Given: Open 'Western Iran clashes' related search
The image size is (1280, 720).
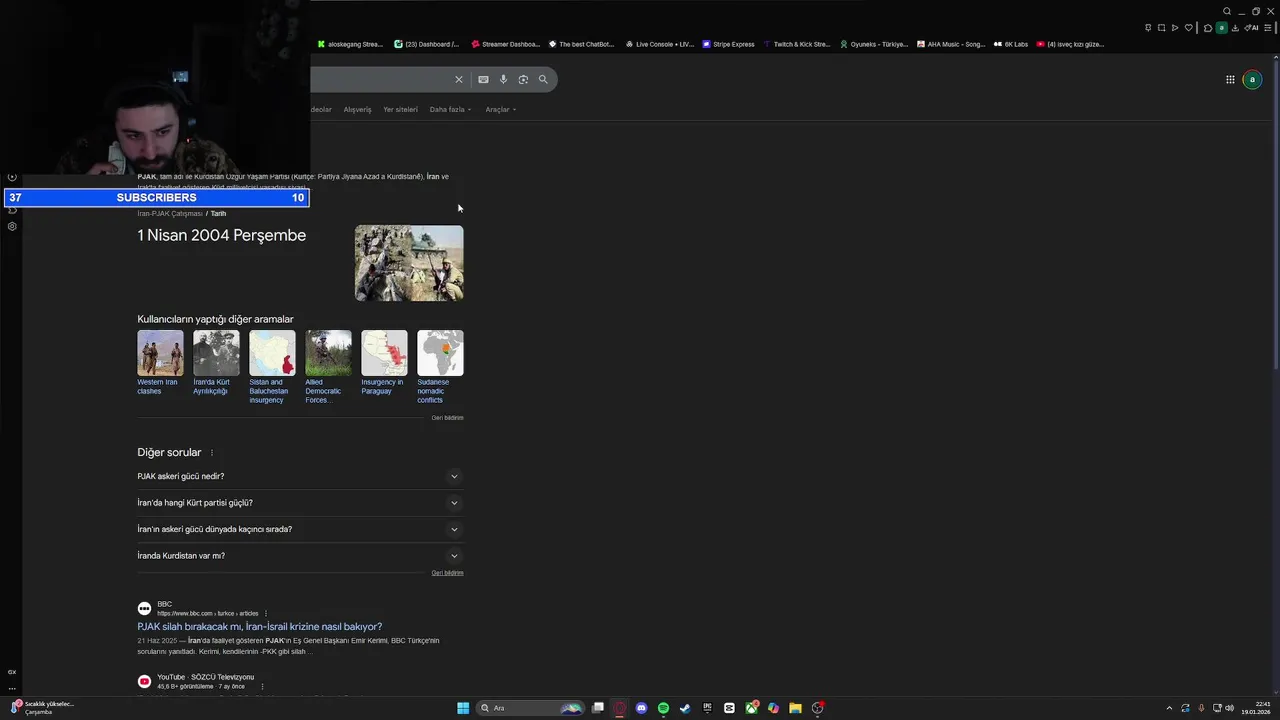Looking at the screenshot, I should [160, 363].
